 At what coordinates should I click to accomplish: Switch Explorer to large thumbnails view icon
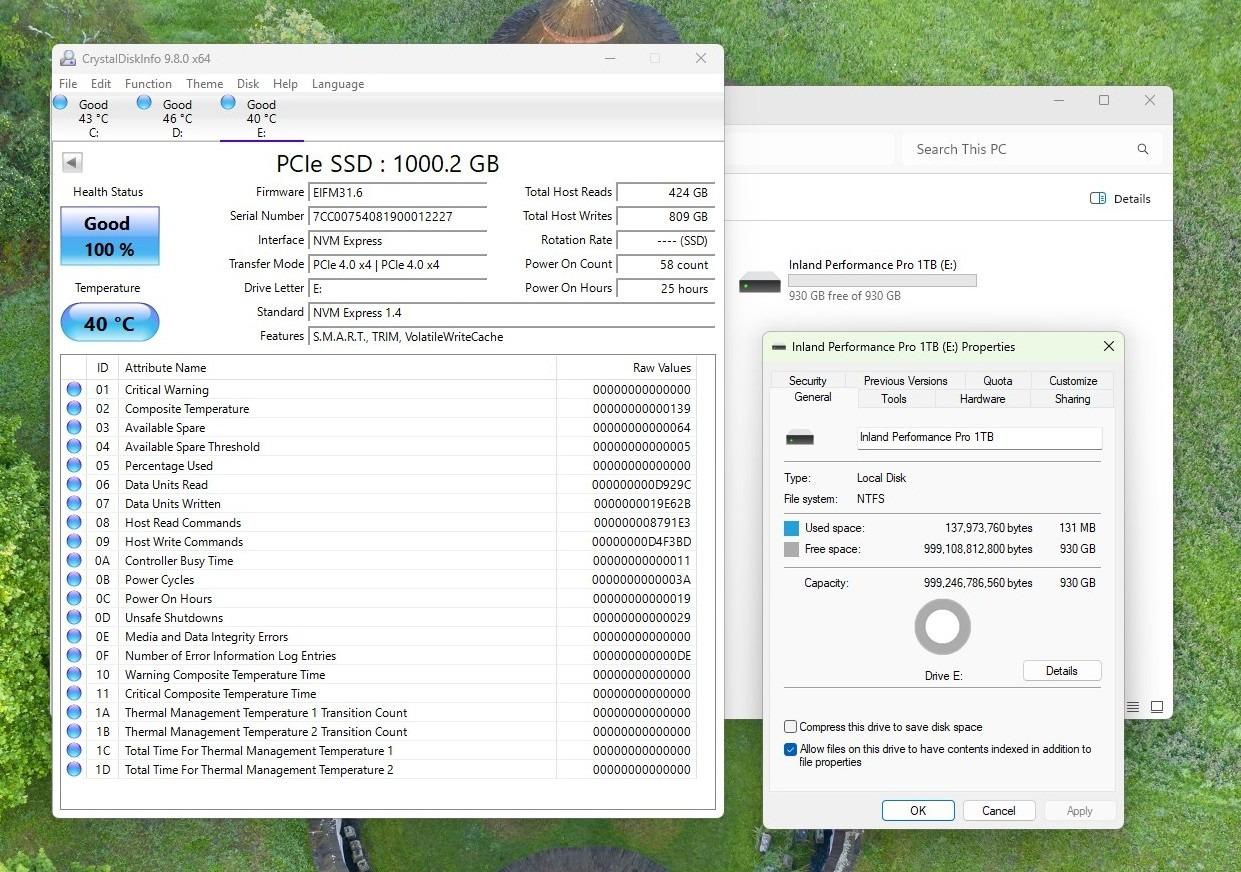[1157, 706]
